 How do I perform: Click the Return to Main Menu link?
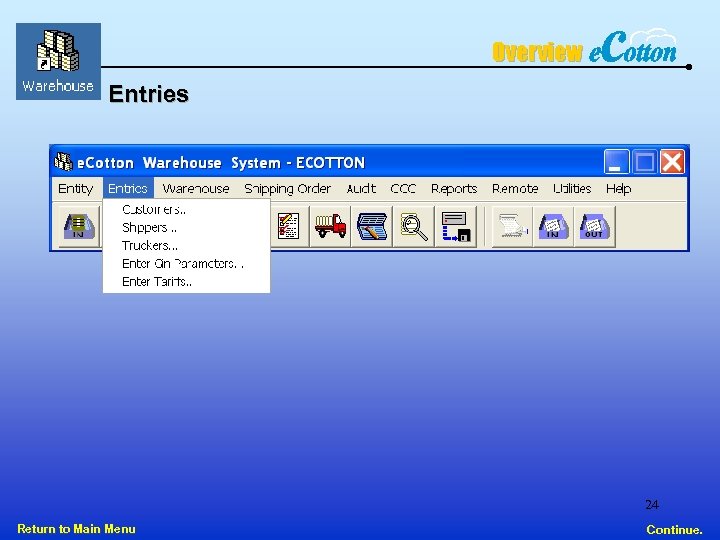pos(76,529)
